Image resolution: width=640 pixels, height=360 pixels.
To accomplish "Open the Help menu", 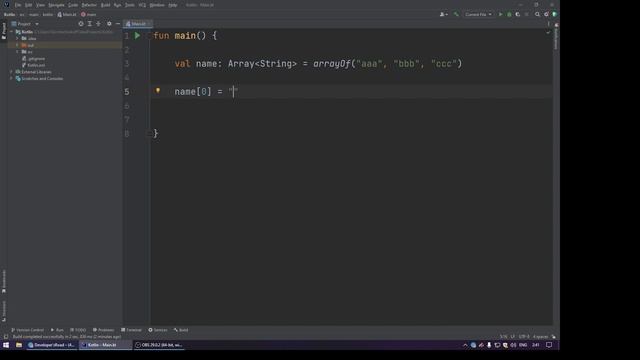I will pyautogui.click(x=173, y=5).
